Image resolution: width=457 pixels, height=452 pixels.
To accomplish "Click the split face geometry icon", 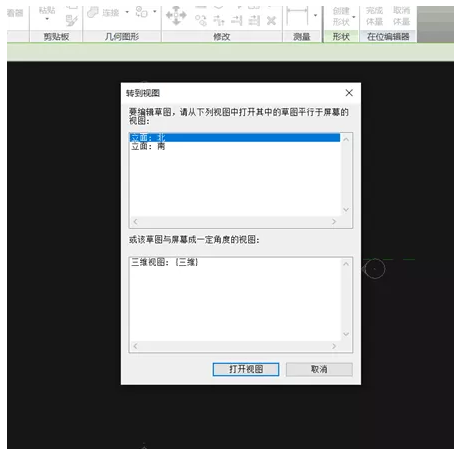I will [142, 12].
